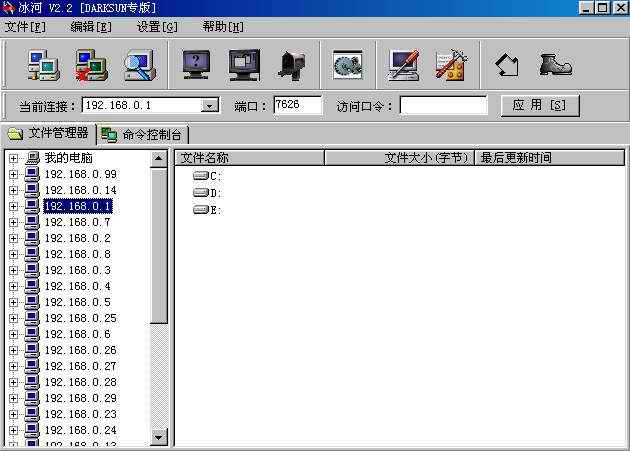Image resolution: width=630 pixels, height=451 pixels.
Task: Open the 文件[F] menu
Action: click(25, 27)
